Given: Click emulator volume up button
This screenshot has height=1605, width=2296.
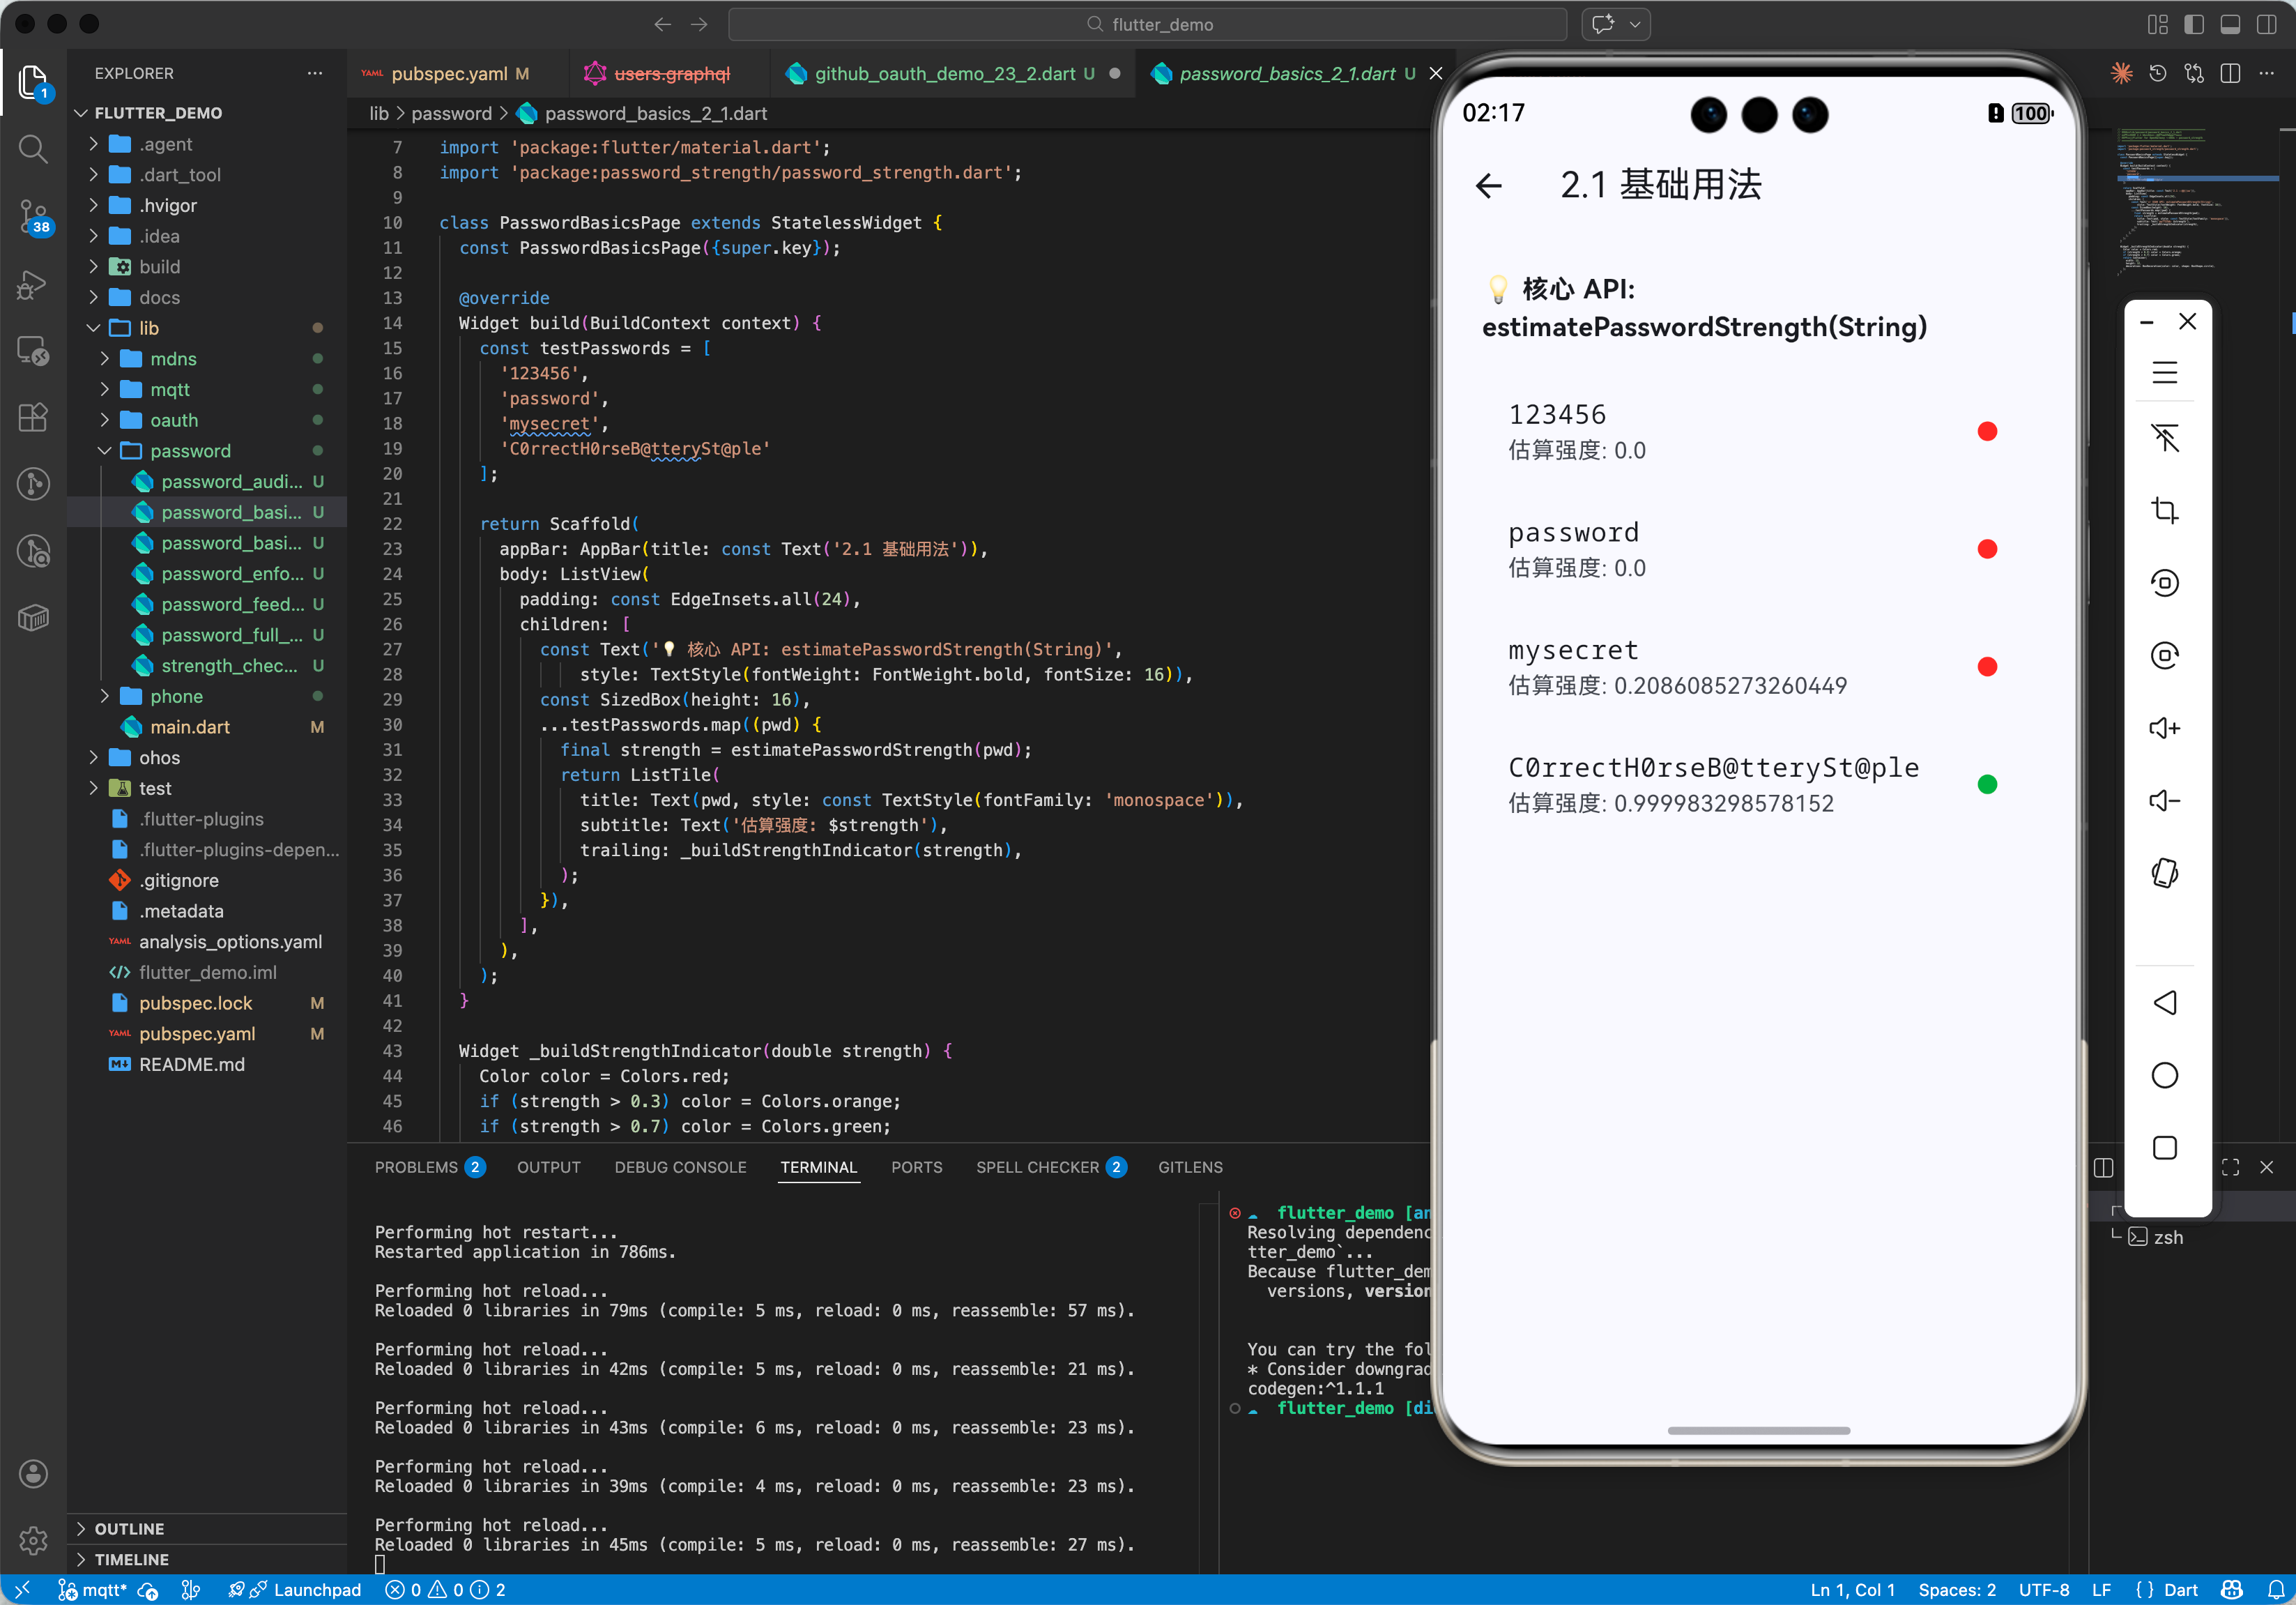Looking at the screenshot, I should (2164, 728).
